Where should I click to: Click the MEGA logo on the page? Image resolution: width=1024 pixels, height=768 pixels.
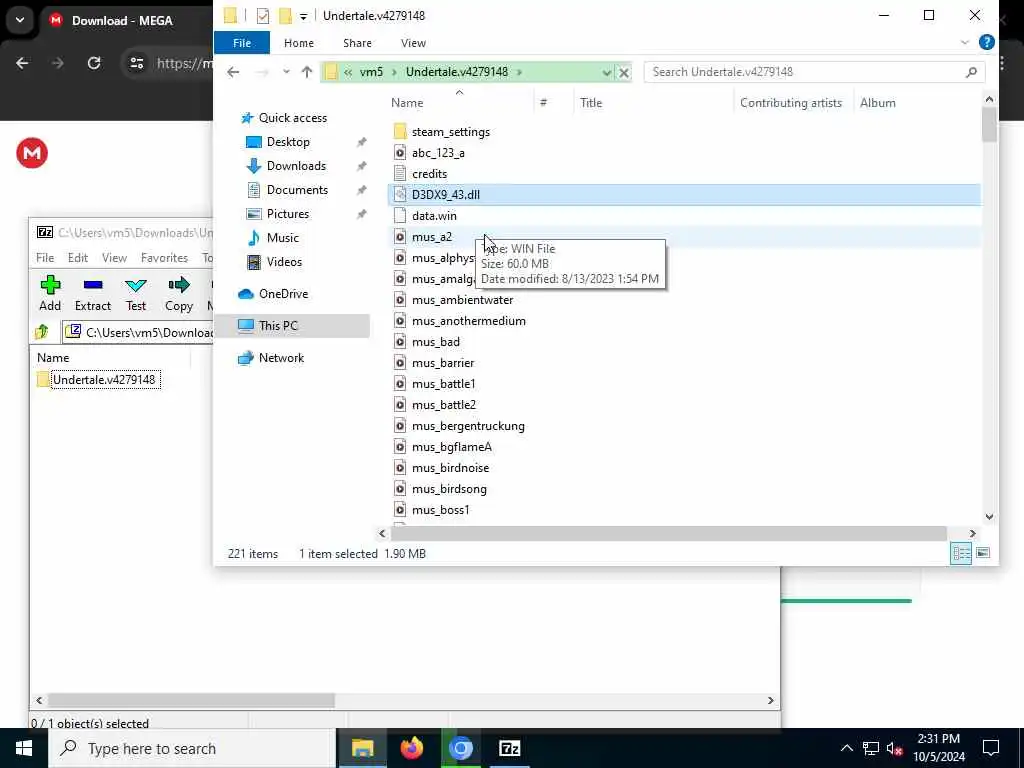pos(32,153)
